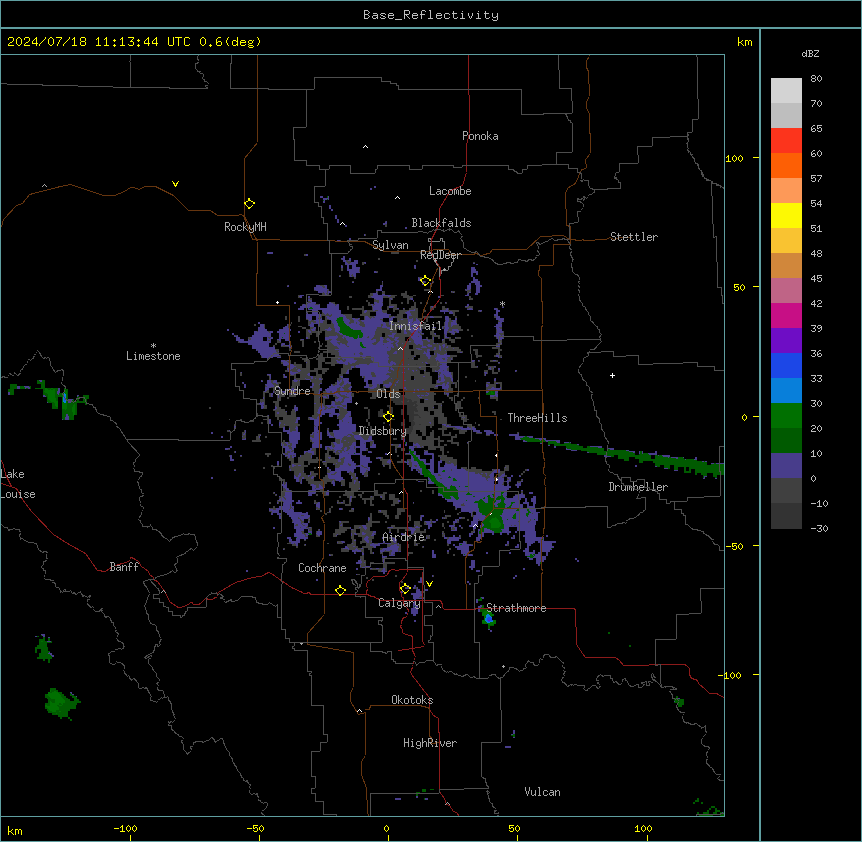Click the 100 tick on right vertical axis

[x=734, y=158]
